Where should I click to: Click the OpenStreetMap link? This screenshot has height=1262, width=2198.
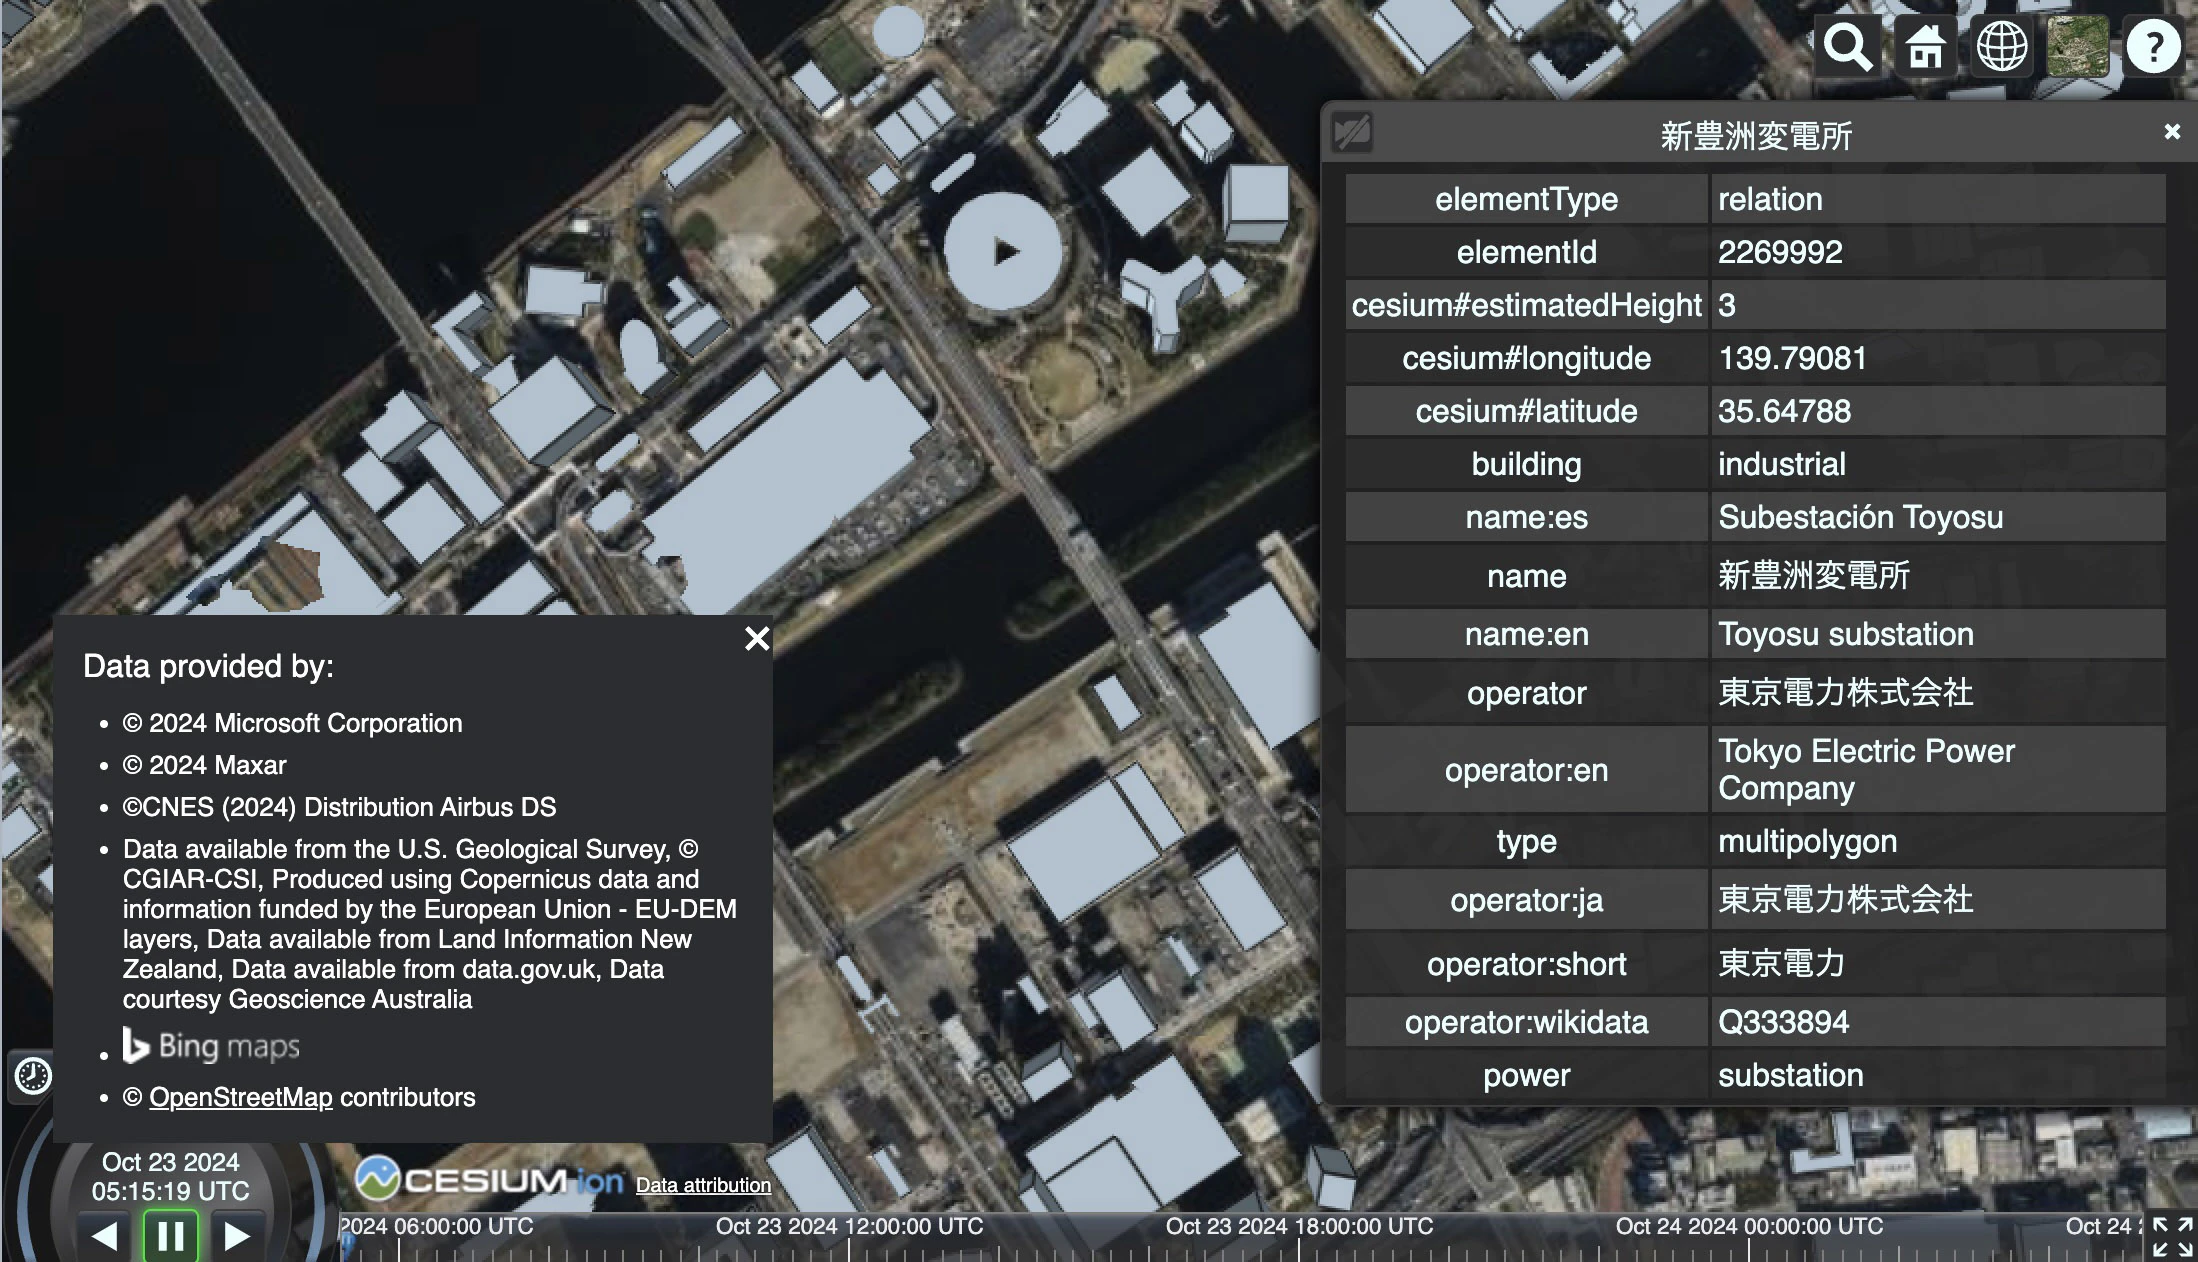click(x=241, y=1097)
